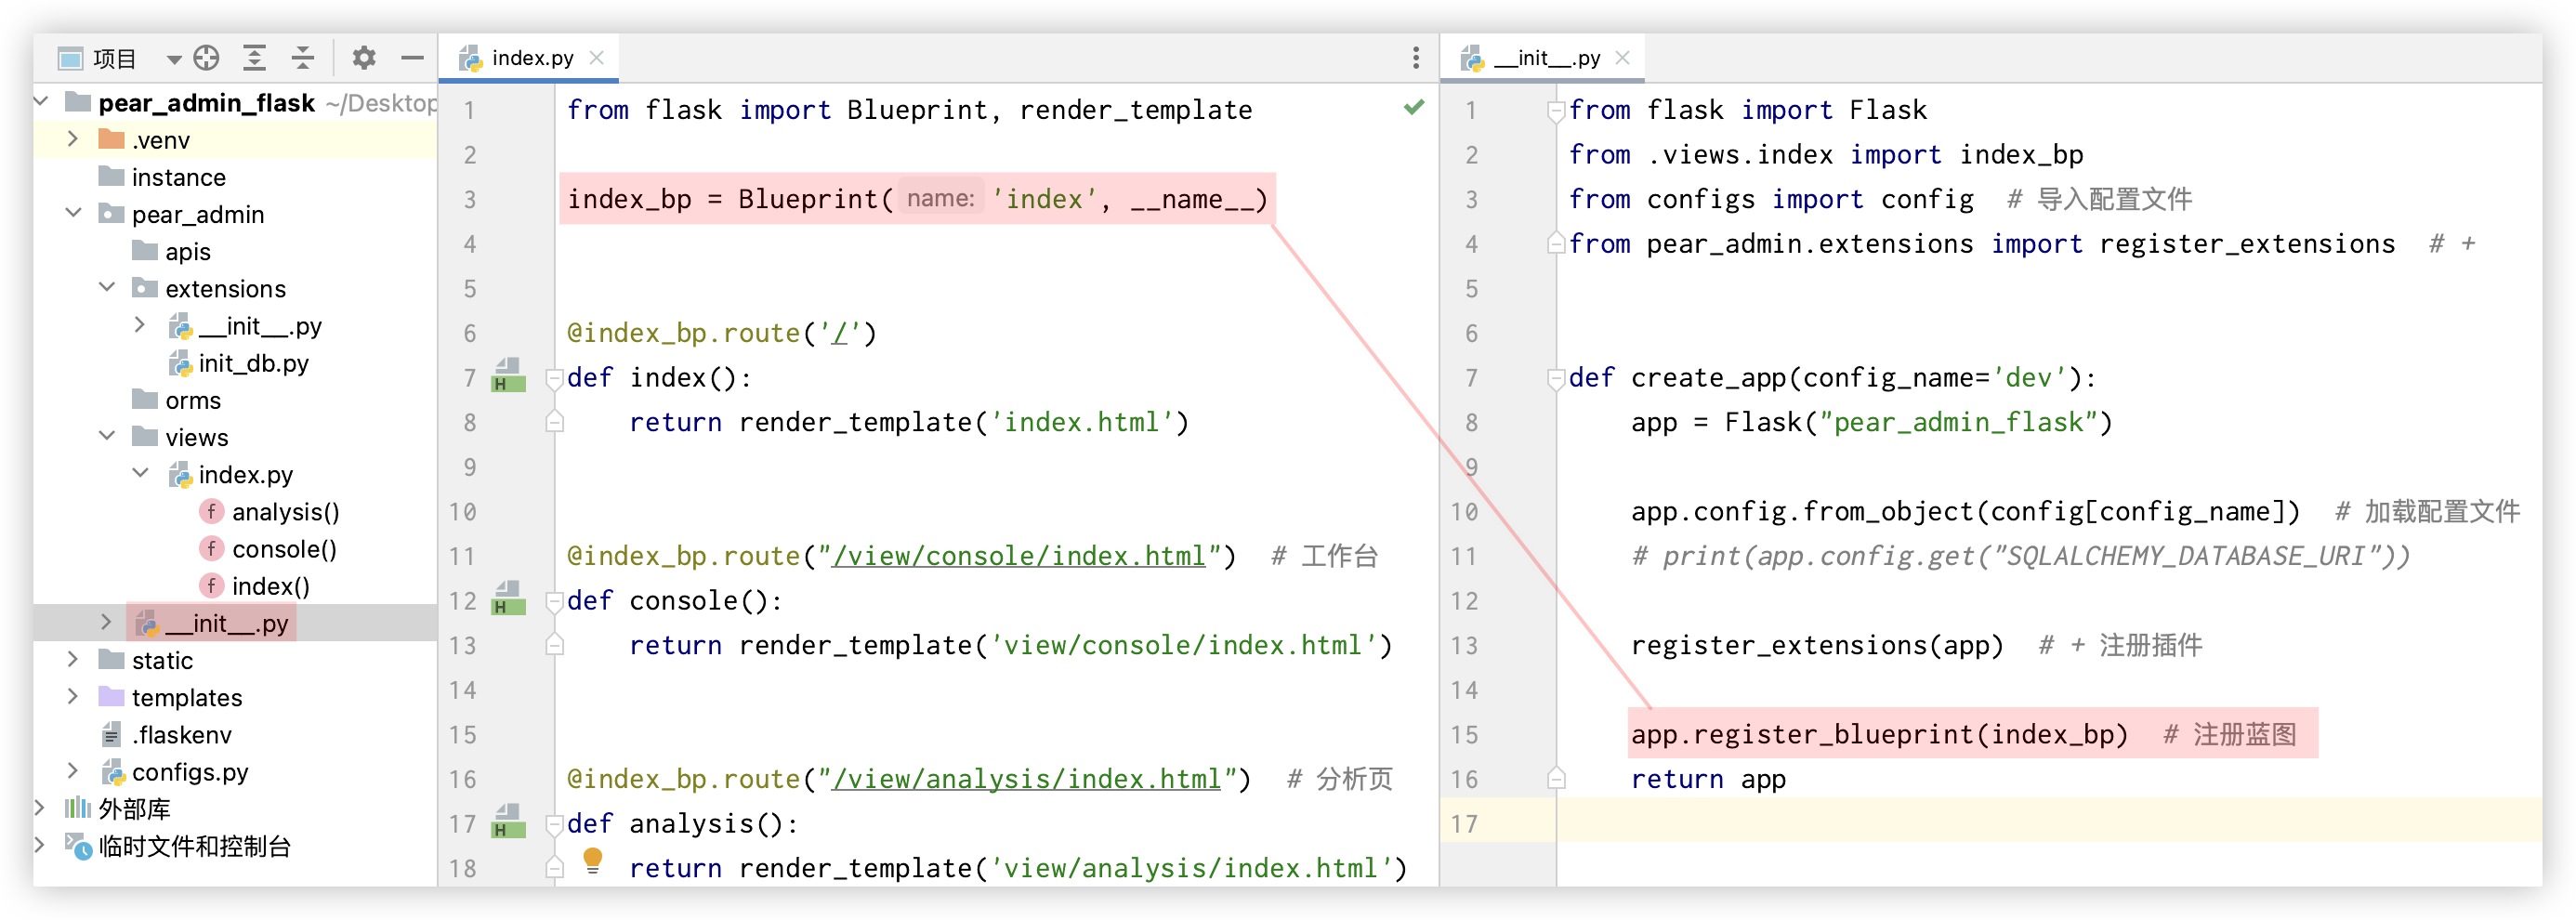Open the editor tab options three-dot menu
Screen dimensions: 2576x920
(x=1415, y=58)
